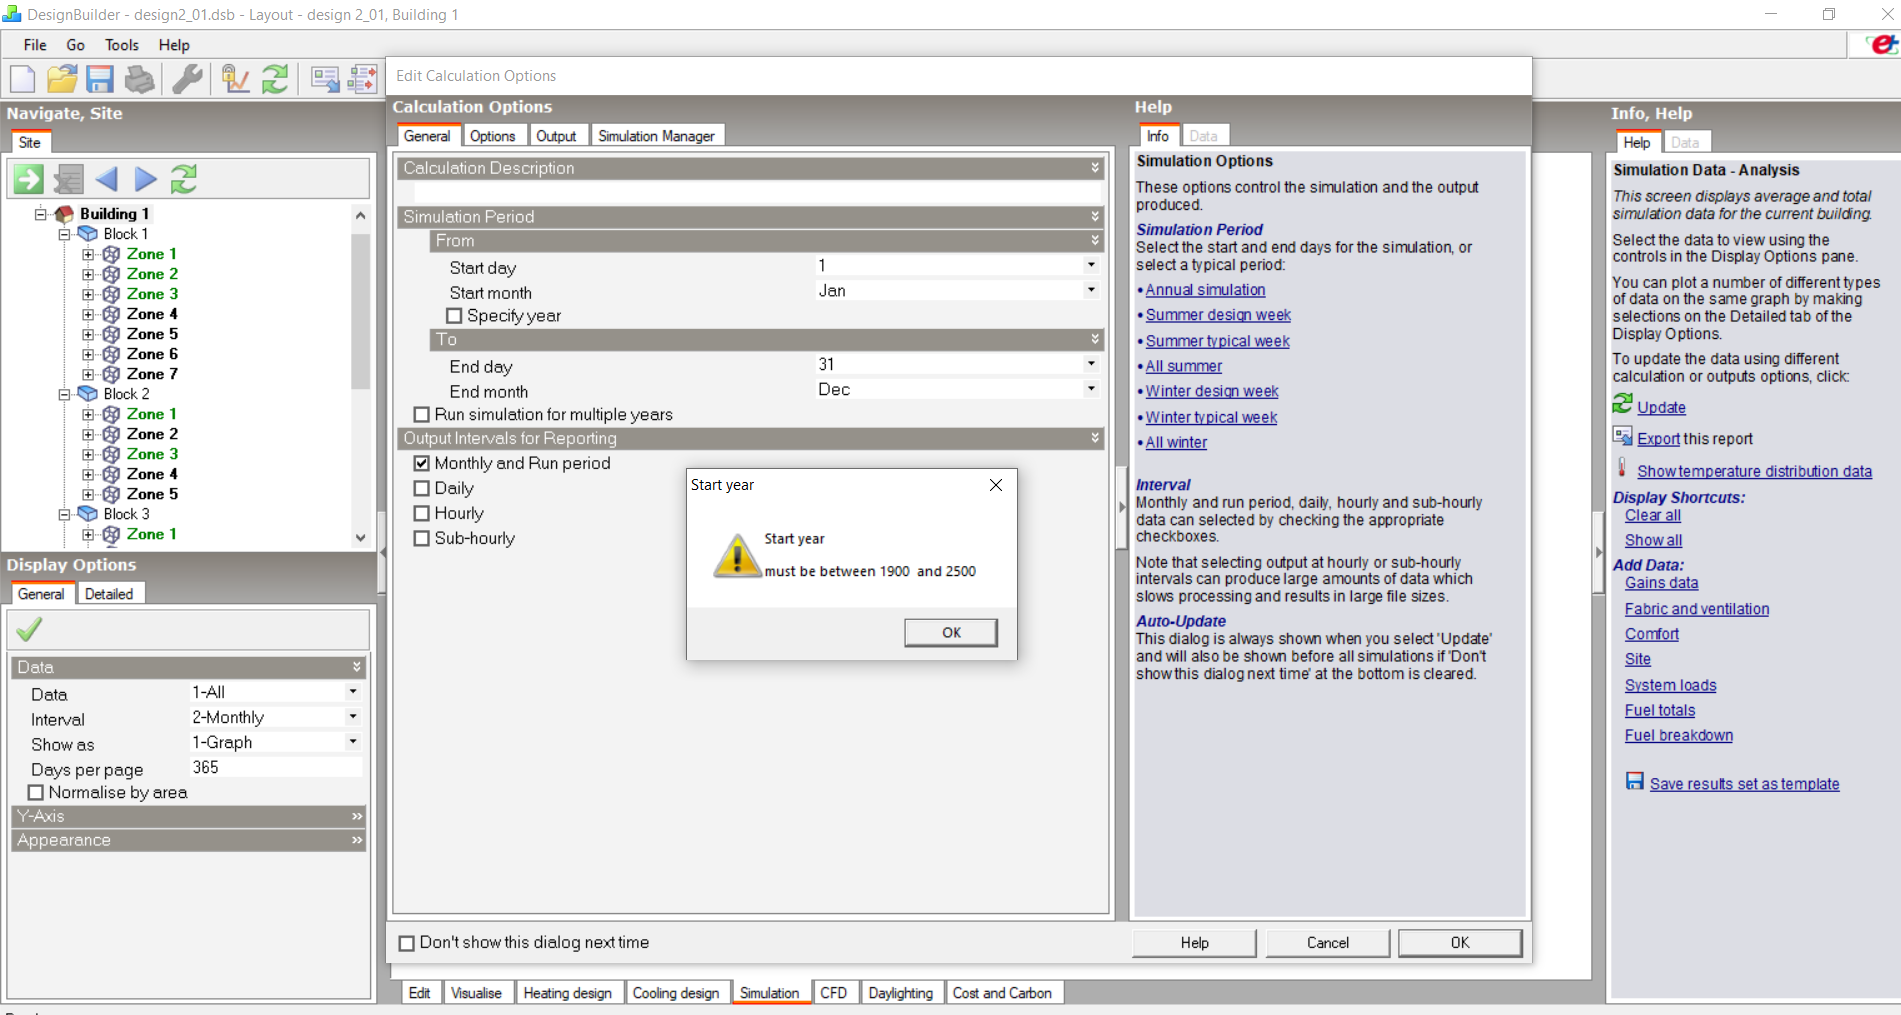Enable Daily output interval
1901x1015 pixels.
(x=422, y=488)
